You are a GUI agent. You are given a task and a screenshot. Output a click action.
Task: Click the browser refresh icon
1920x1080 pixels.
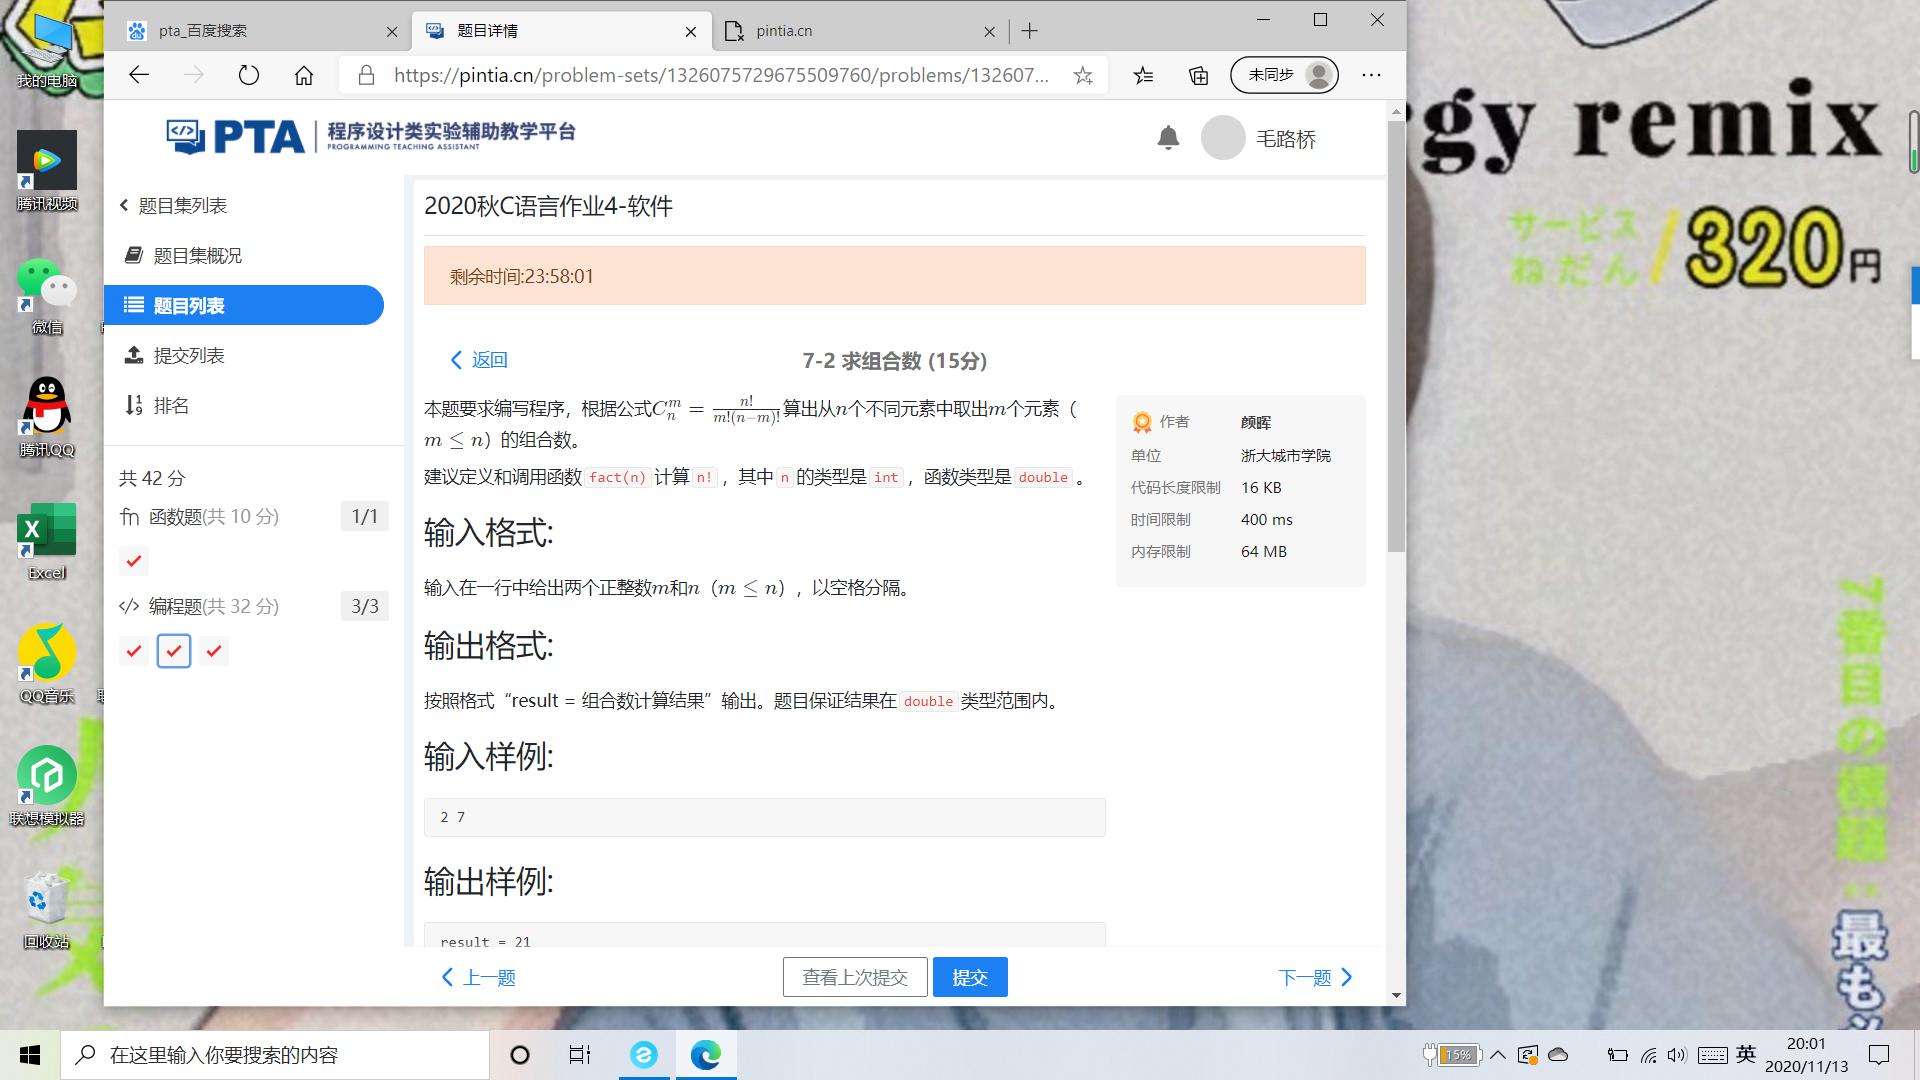(248, 75)
